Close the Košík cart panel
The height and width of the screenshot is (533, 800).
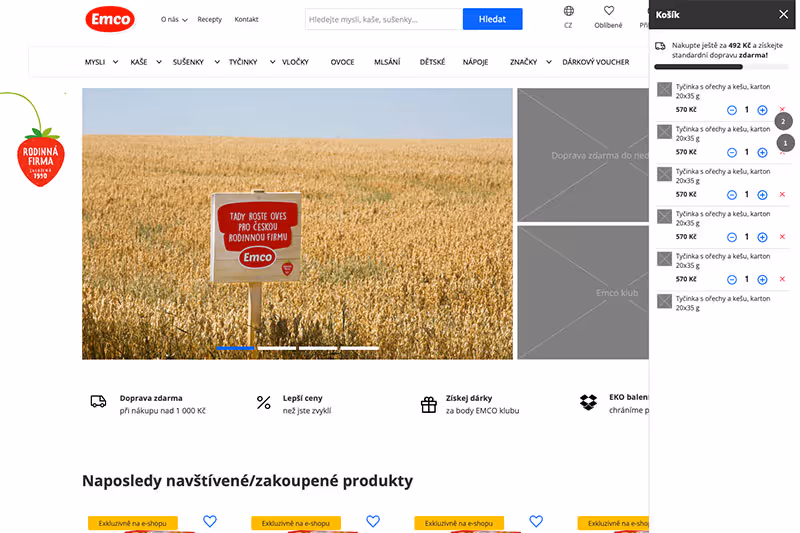(783, 14)
